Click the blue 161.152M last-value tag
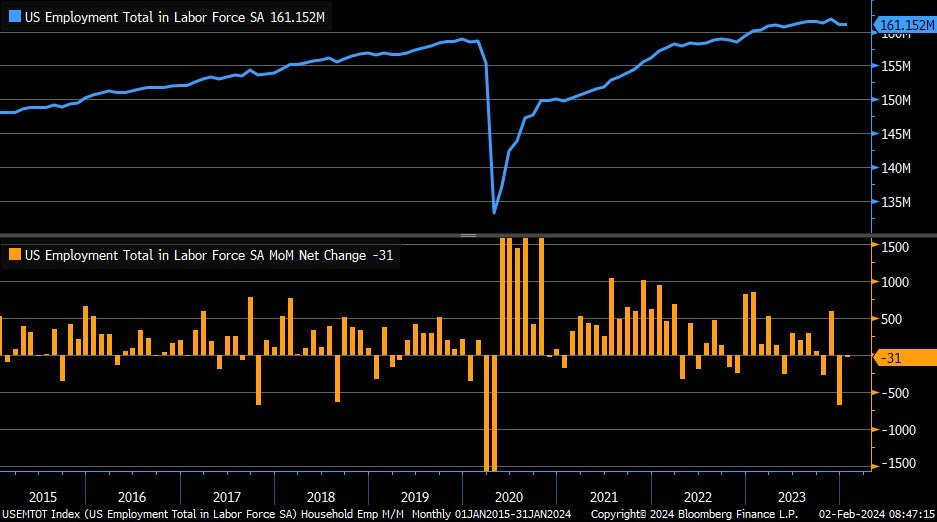Screen dimensions: 937x522 click(904, 23)
